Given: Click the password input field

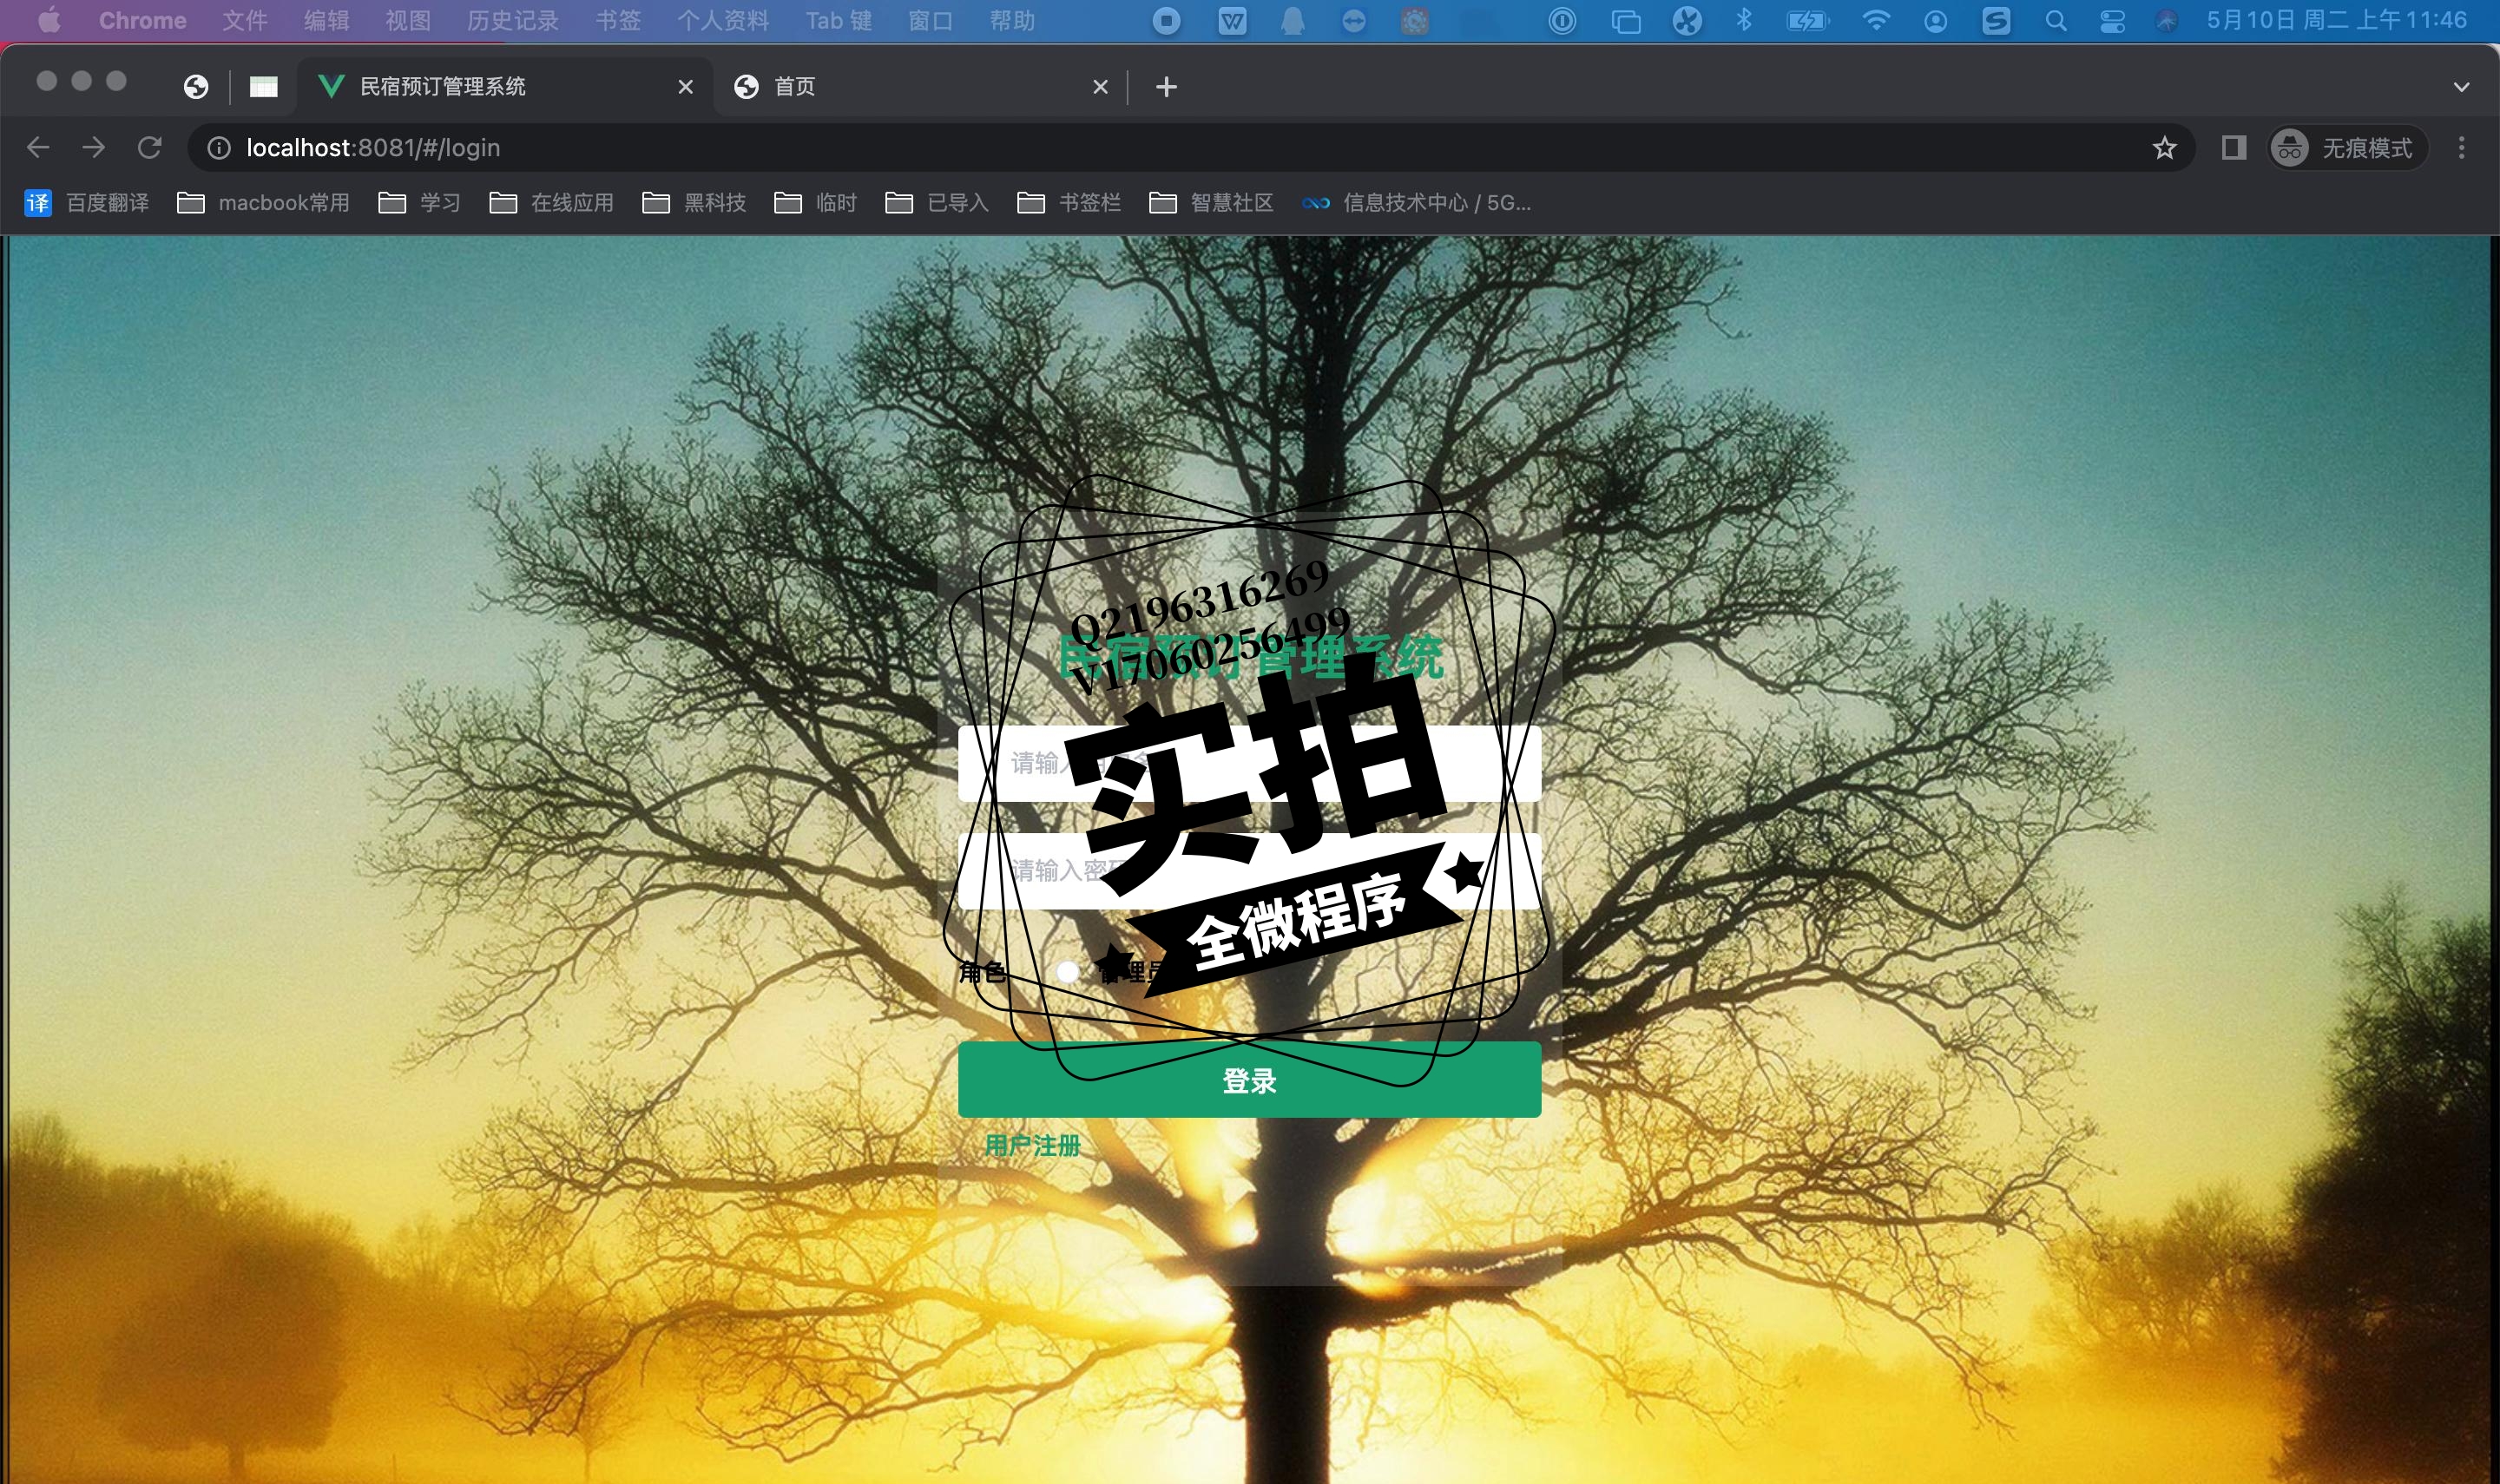Looking at the screenshot, I should click(1249, 871).
